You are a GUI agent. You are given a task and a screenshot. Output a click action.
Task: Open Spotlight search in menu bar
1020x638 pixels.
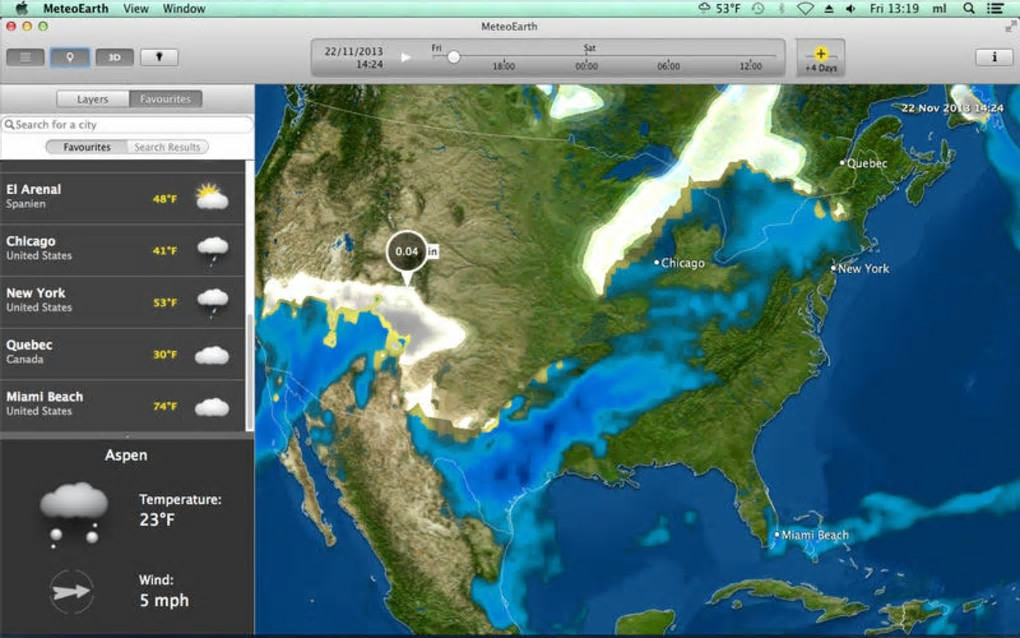point(969,8)
